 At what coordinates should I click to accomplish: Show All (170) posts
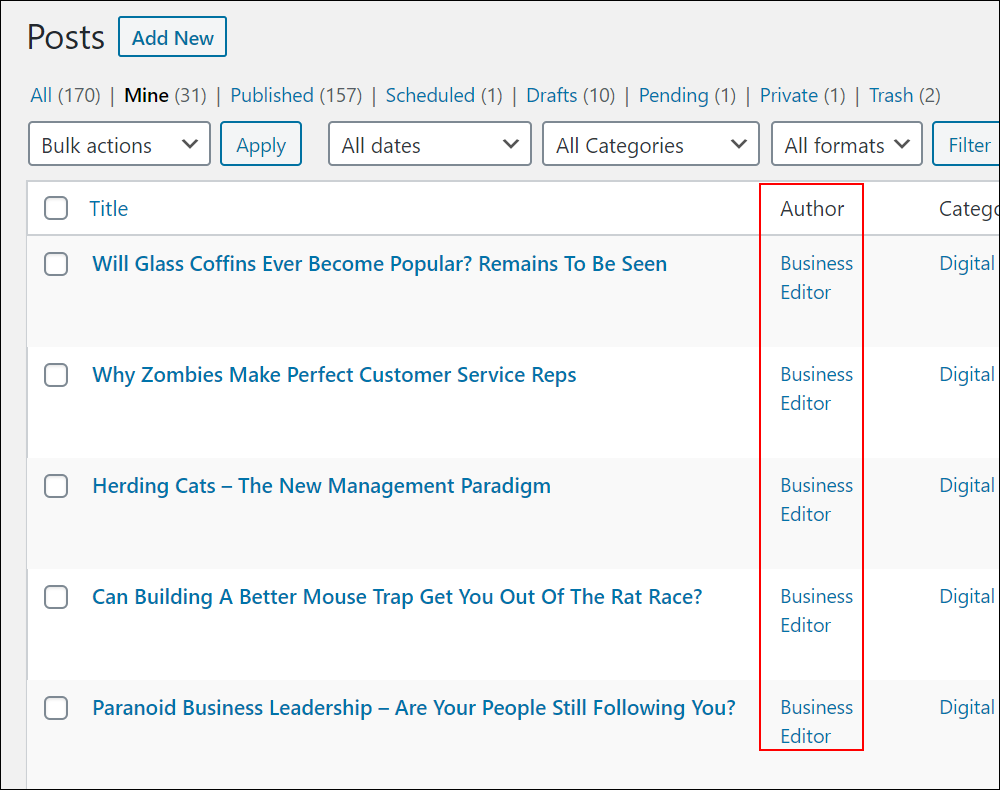(66, 96)
